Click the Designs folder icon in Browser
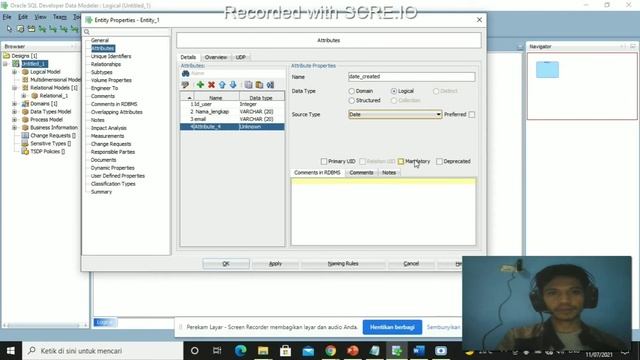 pos(6,56)
